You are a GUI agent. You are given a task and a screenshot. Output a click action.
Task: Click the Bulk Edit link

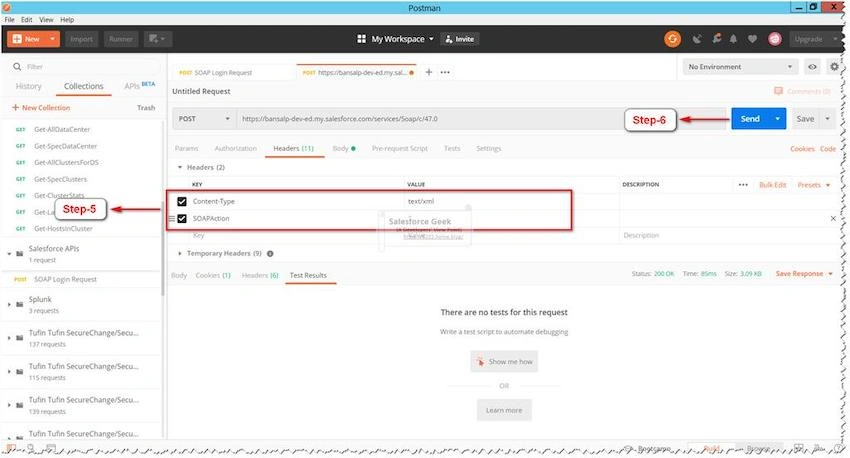click(x=772, y=185)
